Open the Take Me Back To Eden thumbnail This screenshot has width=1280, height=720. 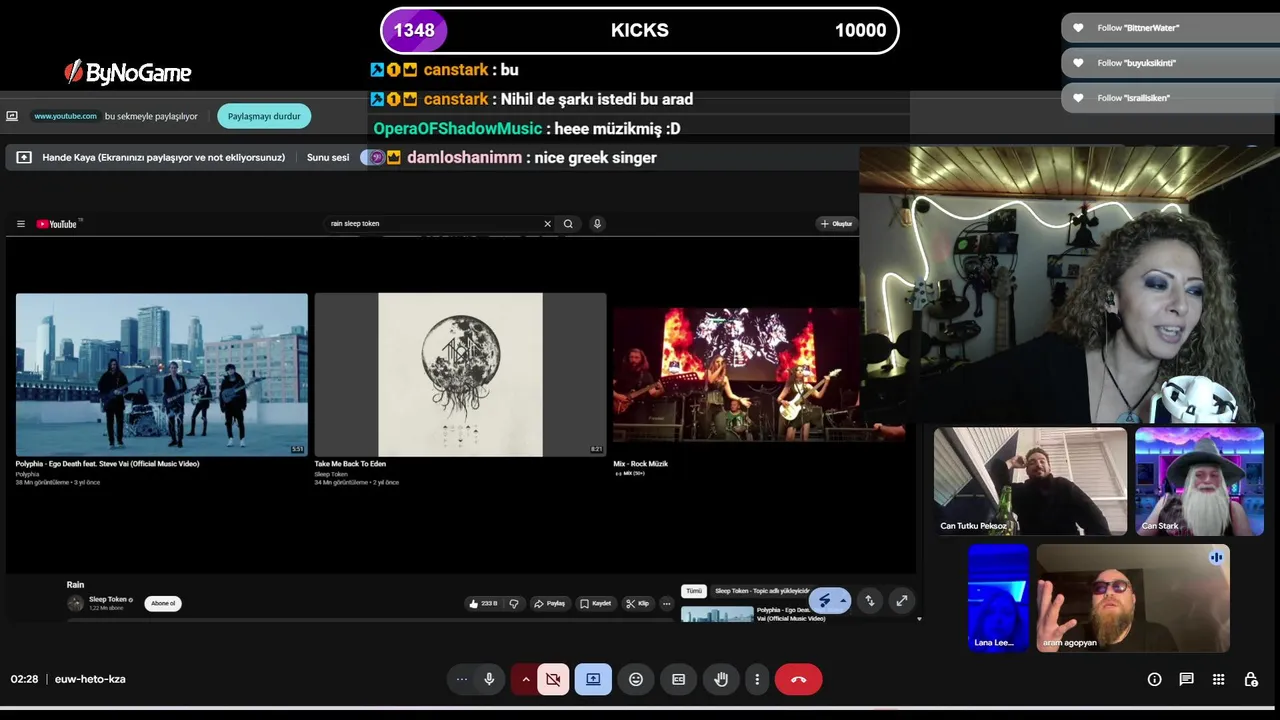point(460,374)
